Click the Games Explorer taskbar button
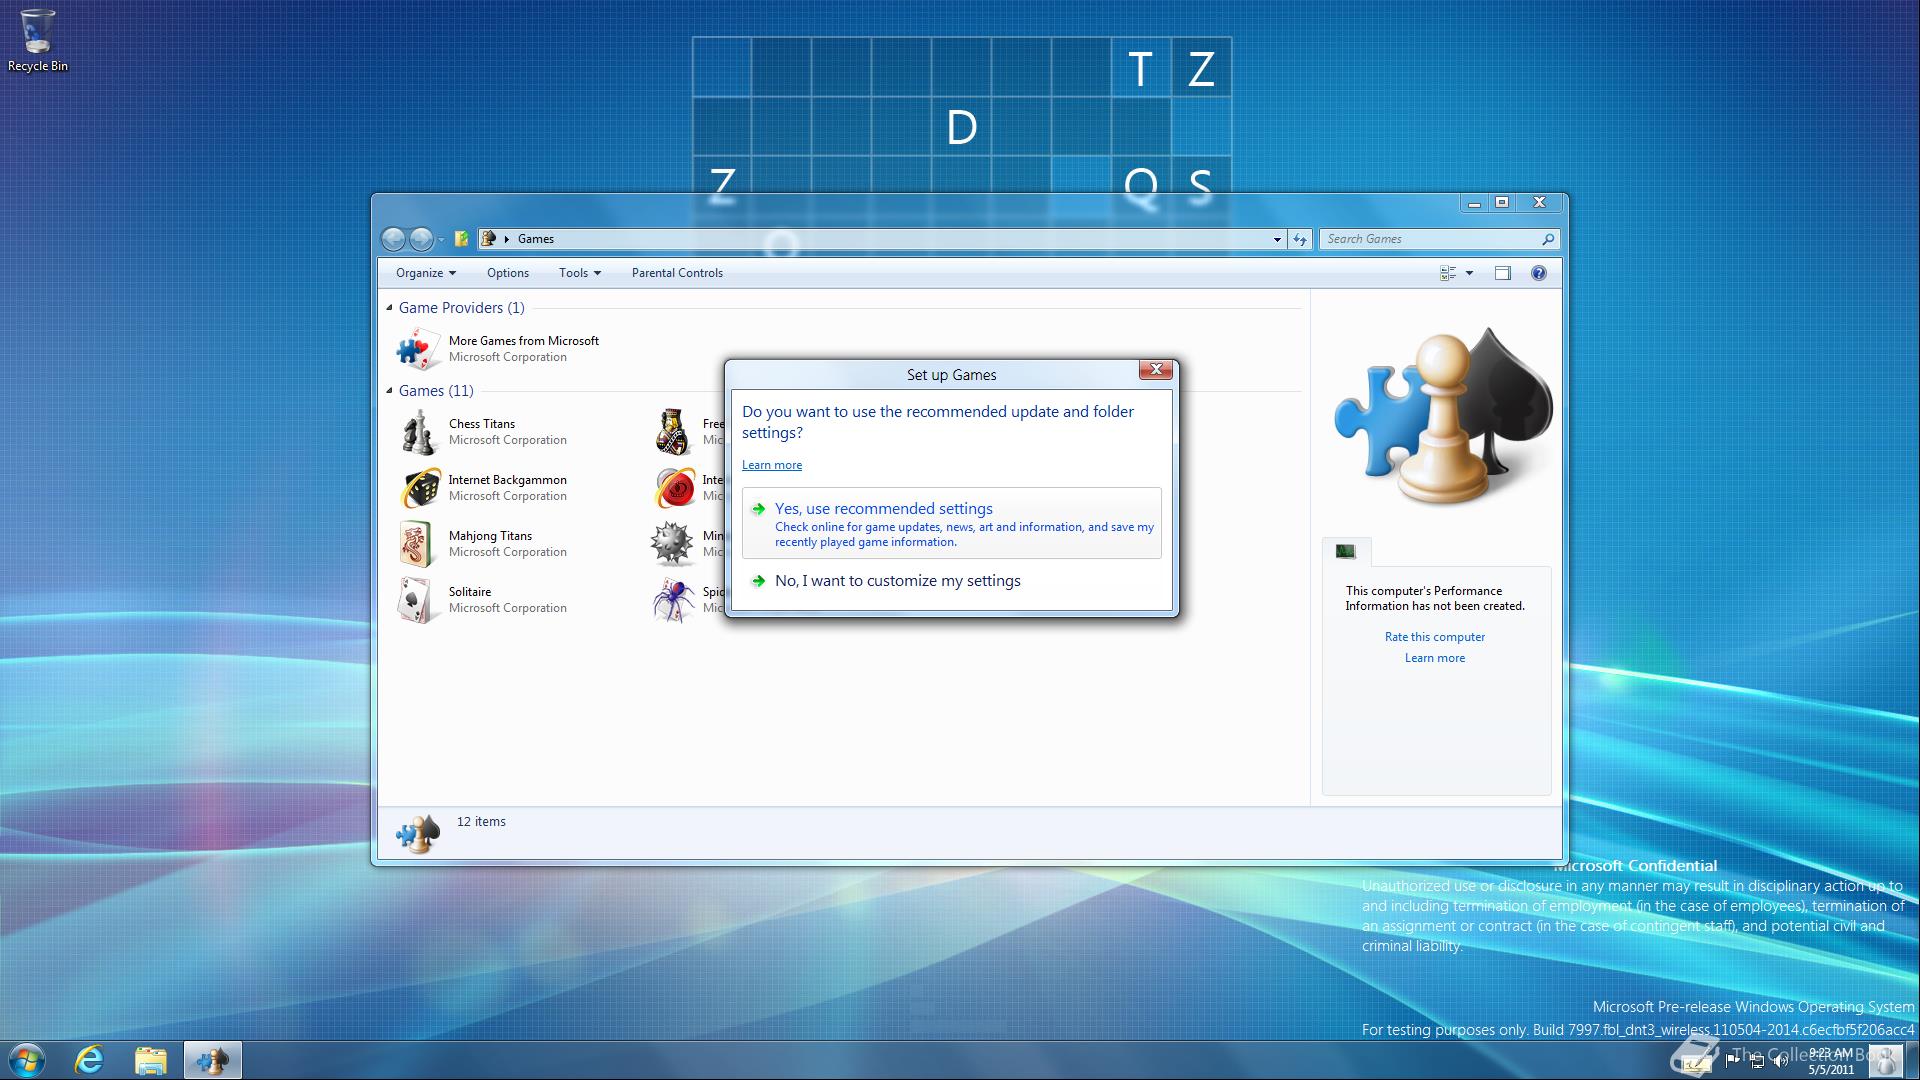The image size is (1920, 1080). 212,1060
